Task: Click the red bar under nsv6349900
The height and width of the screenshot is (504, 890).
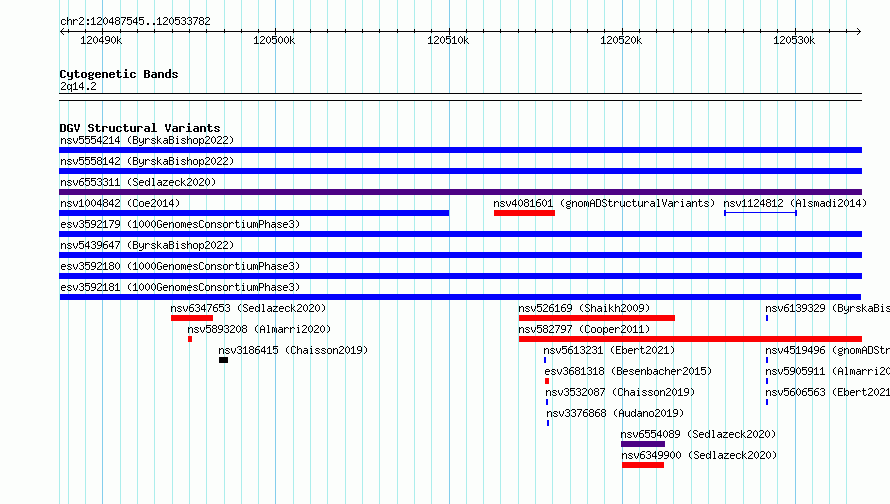Action: pos(643,465)
